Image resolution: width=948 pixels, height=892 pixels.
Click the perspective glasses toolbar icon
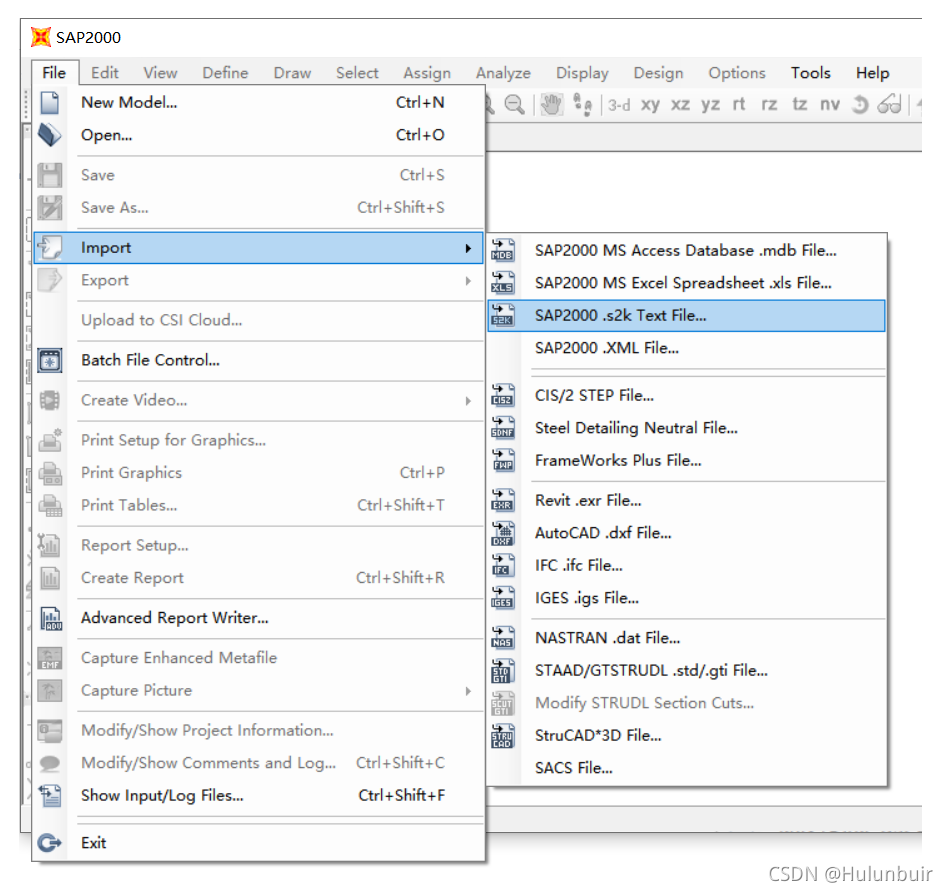pos(888,103)
